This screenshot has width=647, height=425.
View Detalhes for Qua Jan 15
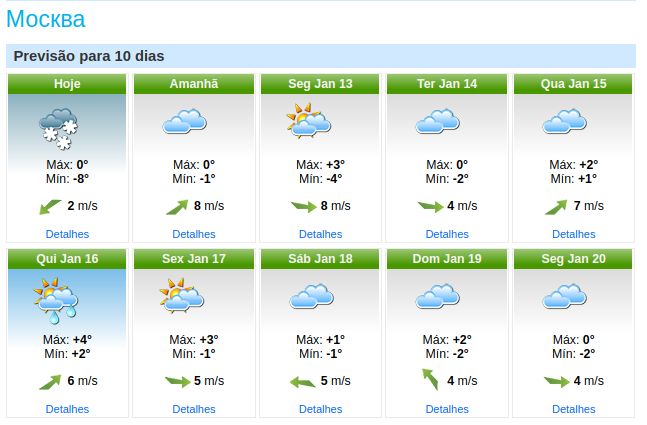pos(574,234)
